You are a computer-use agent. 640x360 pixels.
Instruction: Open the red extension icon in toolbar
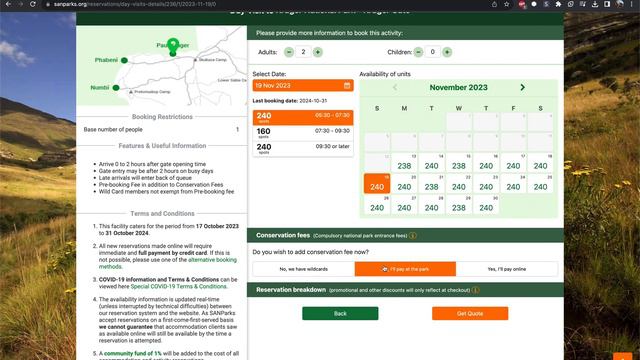(x=522, y=4)
